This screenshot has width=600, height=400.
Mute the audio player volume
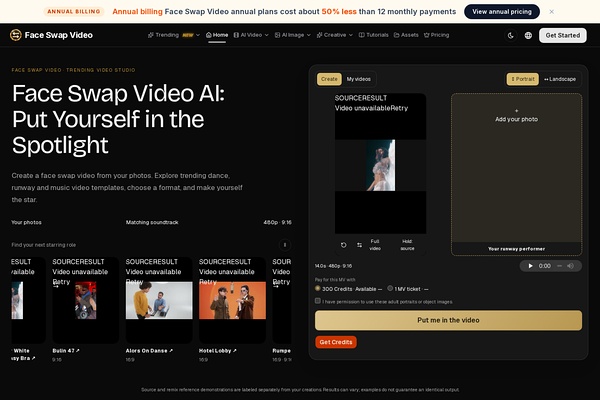click(570, 266)
